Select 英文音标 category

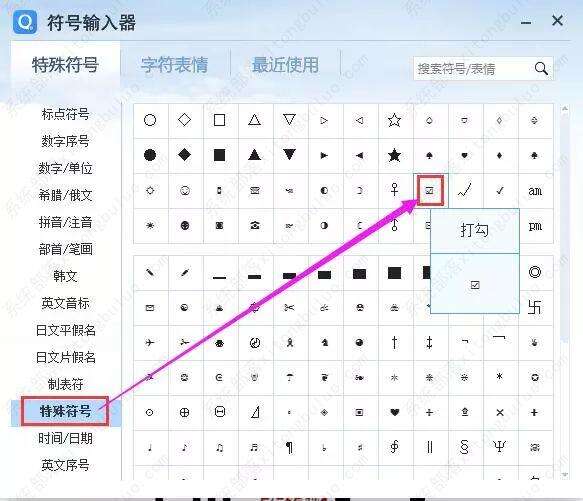point(65,304)
